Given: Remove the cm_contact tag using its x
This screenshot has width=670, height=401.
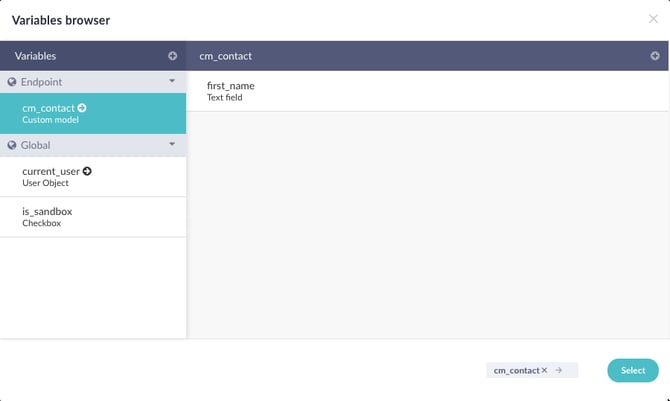Looking at the screenshot, I should 544,370.
